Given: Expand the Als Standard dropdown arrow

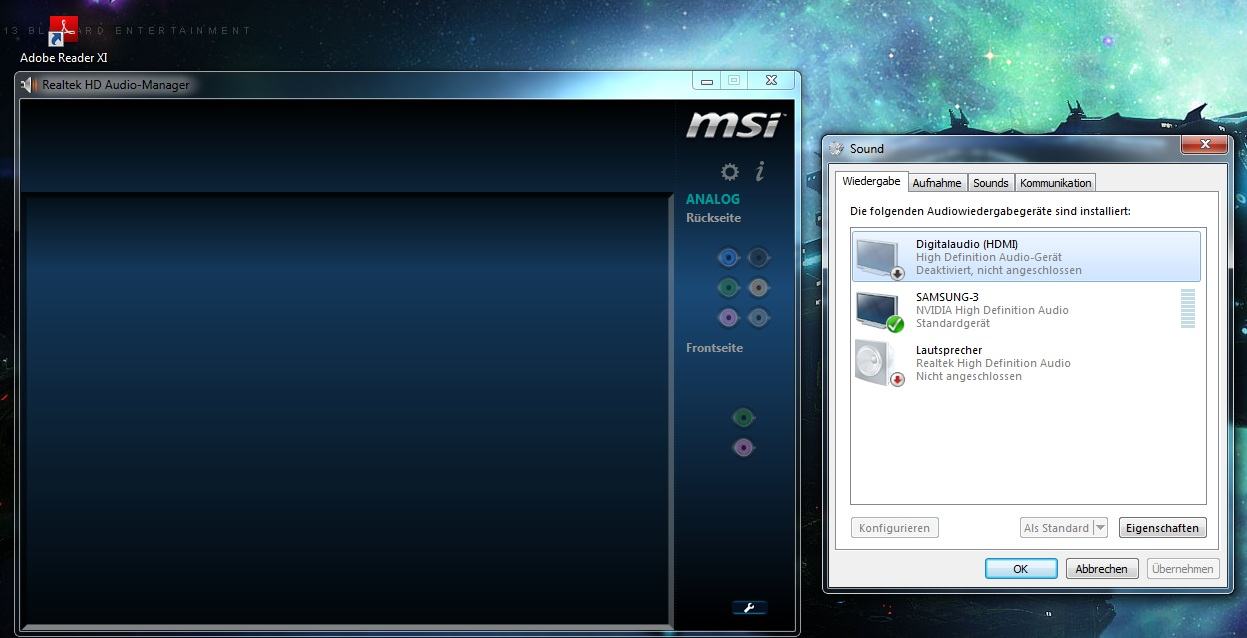Looking at the screenshot, I should [x=1100, y=528].
